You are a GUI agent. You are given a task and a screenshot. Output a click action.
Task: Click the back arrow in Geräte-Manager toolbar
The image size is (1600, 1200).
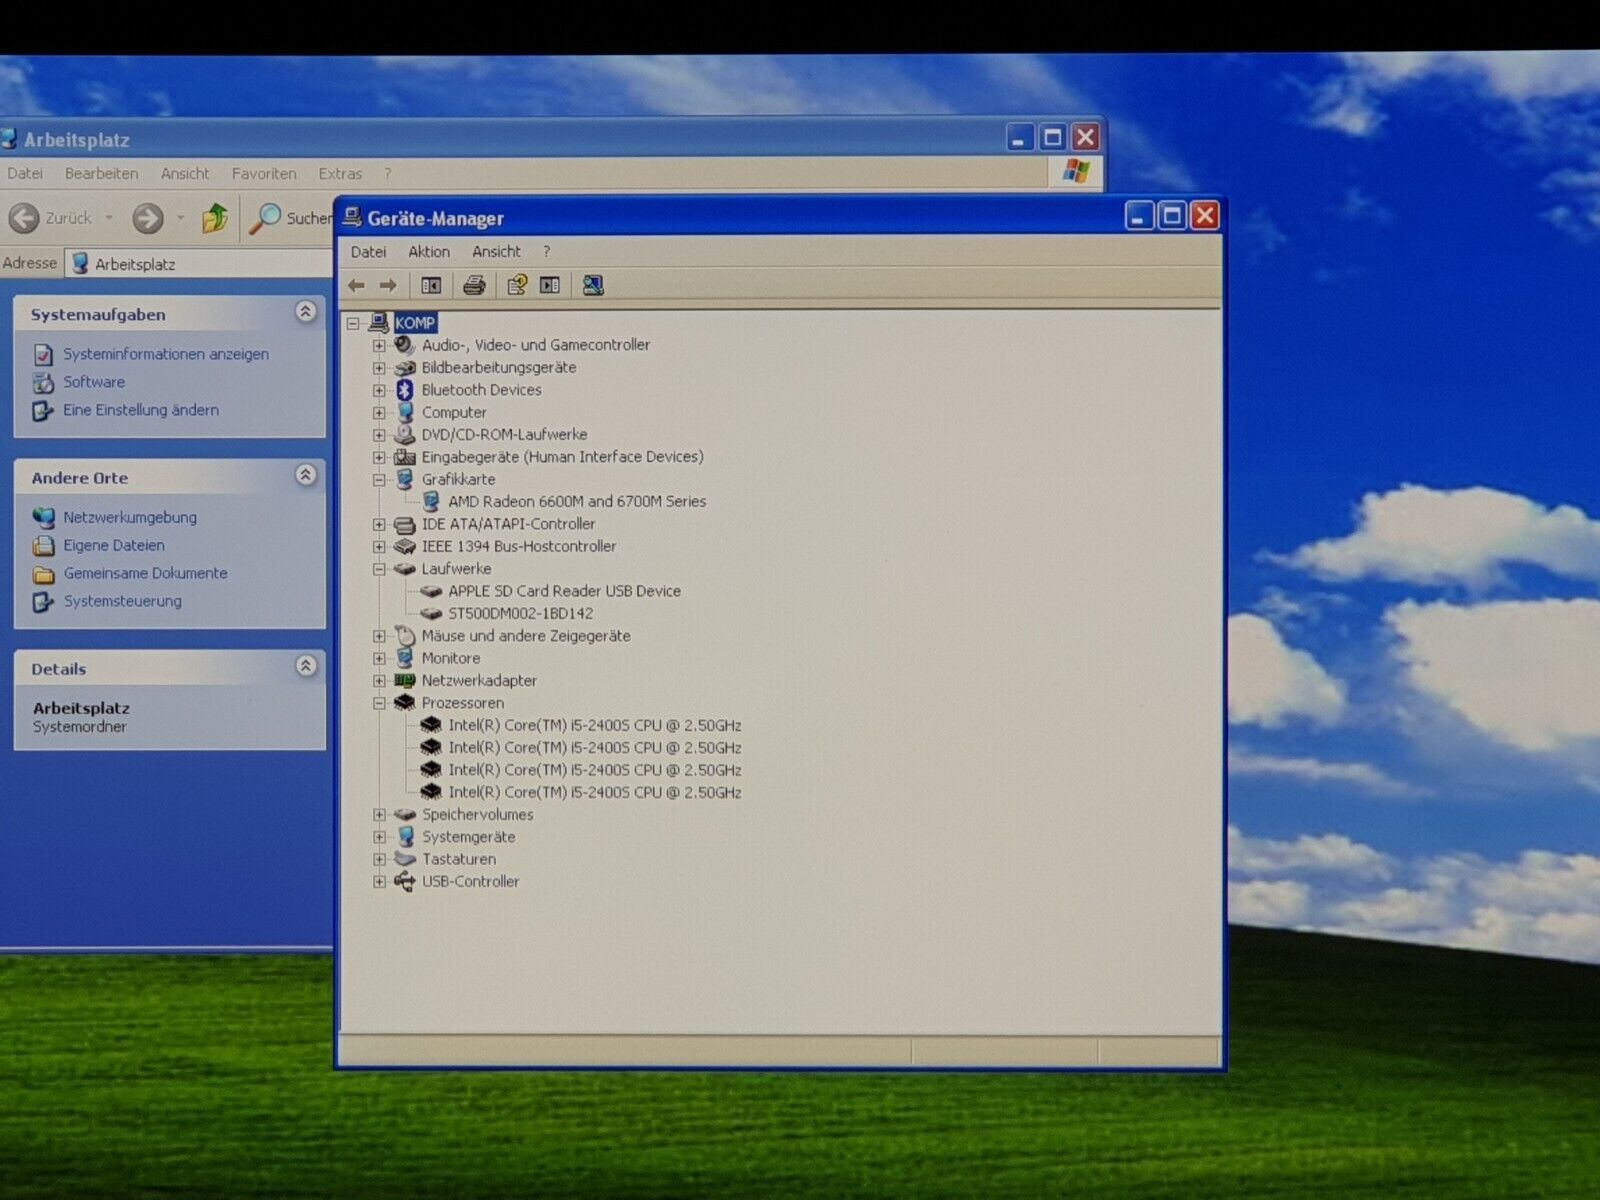coord(356,286)
